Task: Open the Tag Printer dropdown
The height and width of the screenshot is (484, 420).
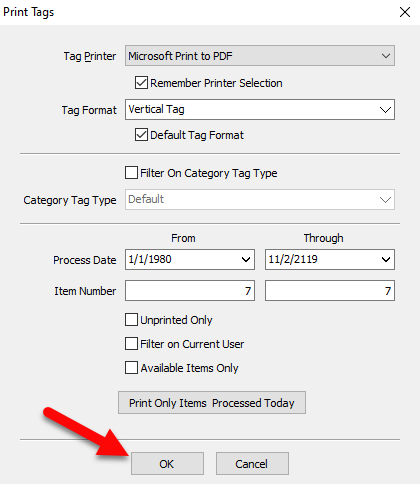Action: click(260, 56)
